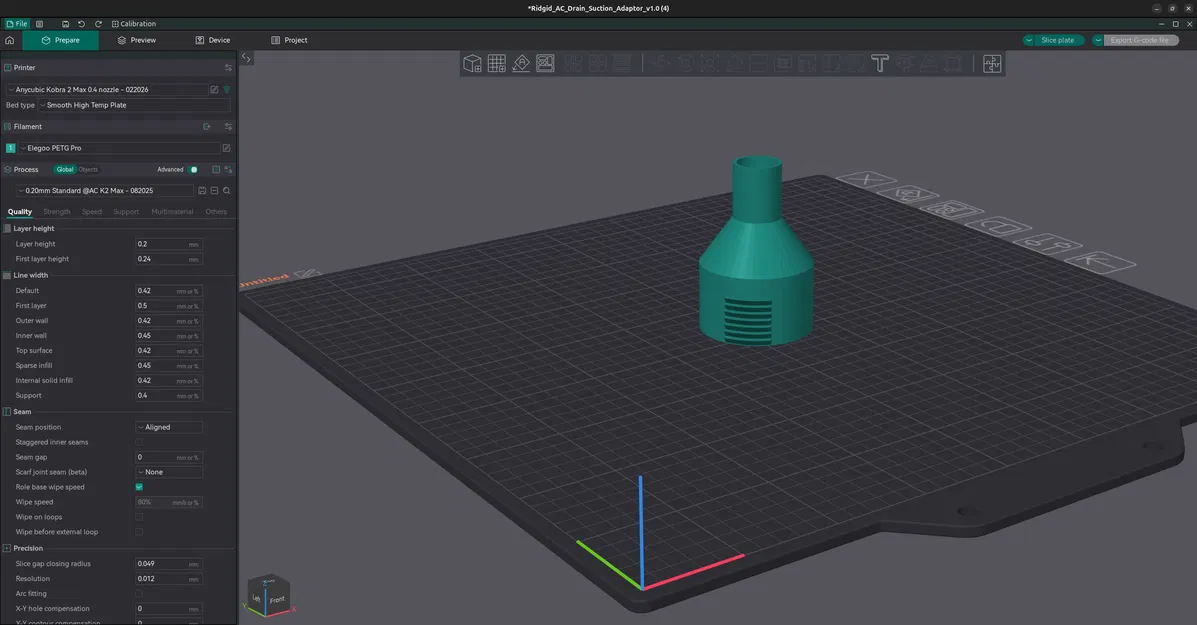Click the Undo arrow in the title bar
The width and height of the screenshot is (1197, 625).
pos(81,23)
